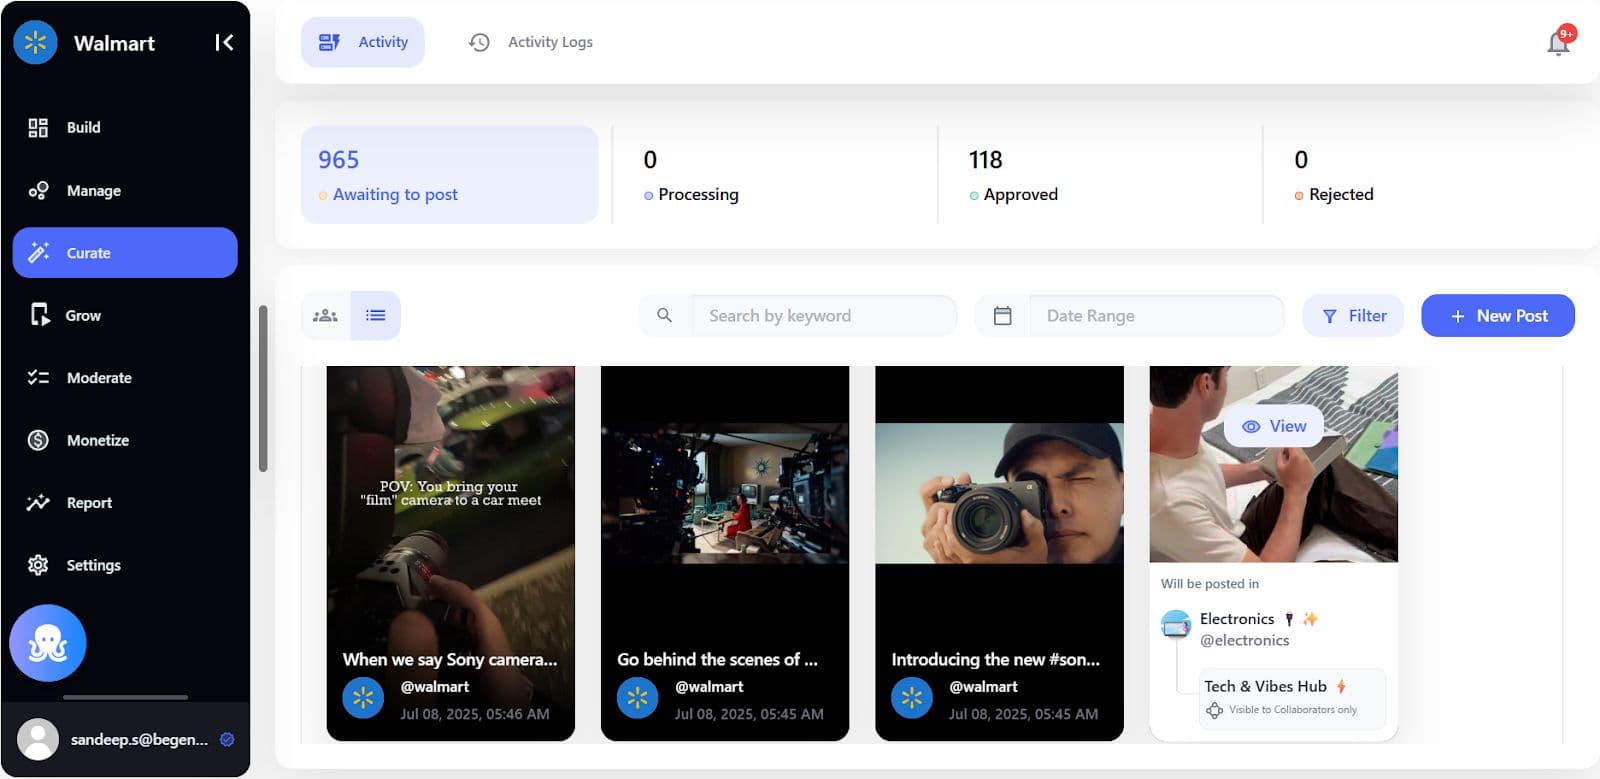This screenshot has width=1600, height=779.
Task: Select the 965 Awaiting to post card
Action: 449,174
